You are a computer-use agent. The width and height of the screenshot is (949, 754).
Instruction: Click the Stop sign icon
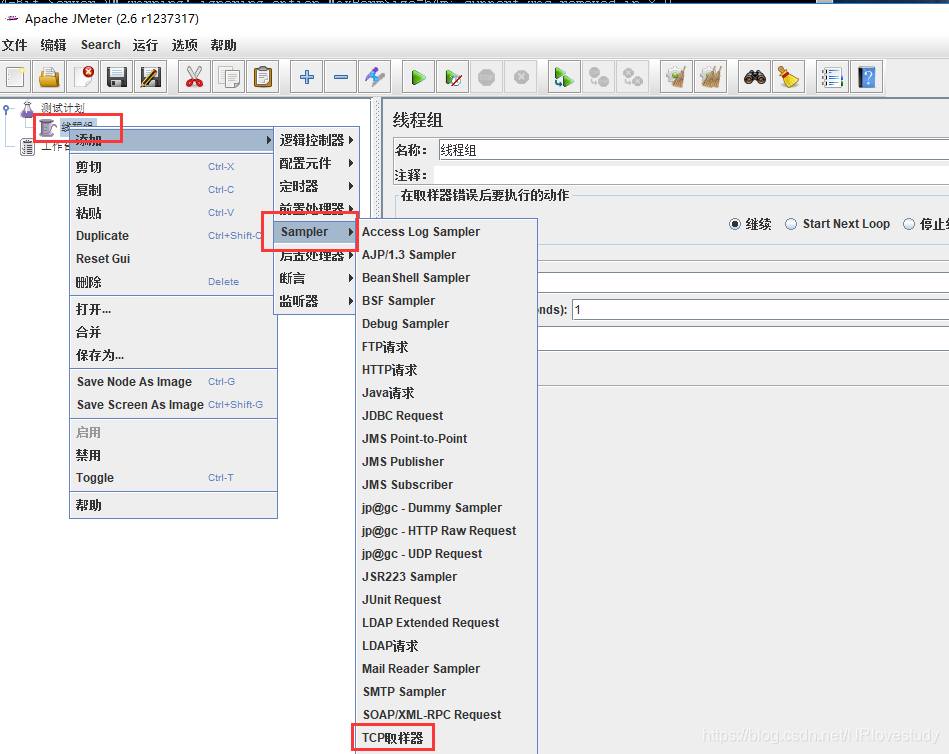click(487, 77)
